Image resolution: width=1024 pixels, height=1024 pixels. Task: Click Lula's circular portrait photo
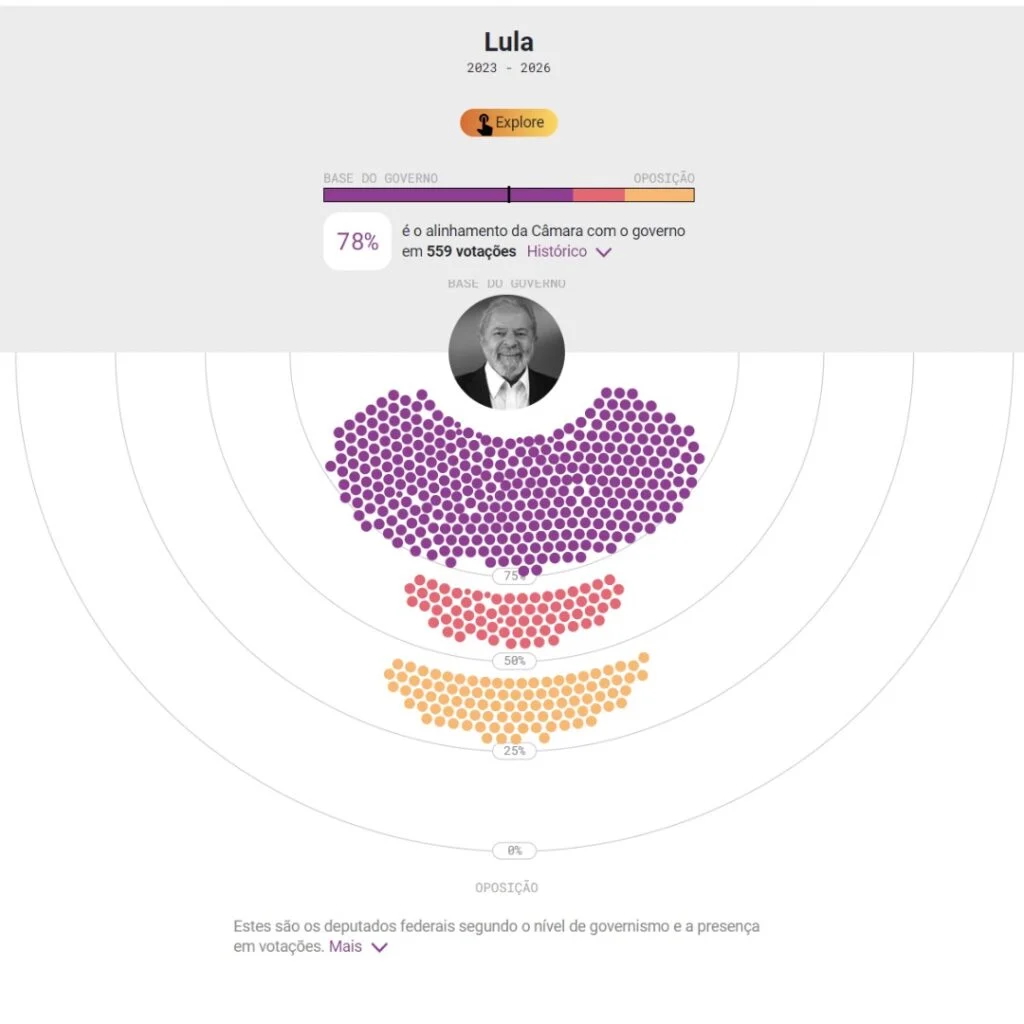[x=507, y=352]
